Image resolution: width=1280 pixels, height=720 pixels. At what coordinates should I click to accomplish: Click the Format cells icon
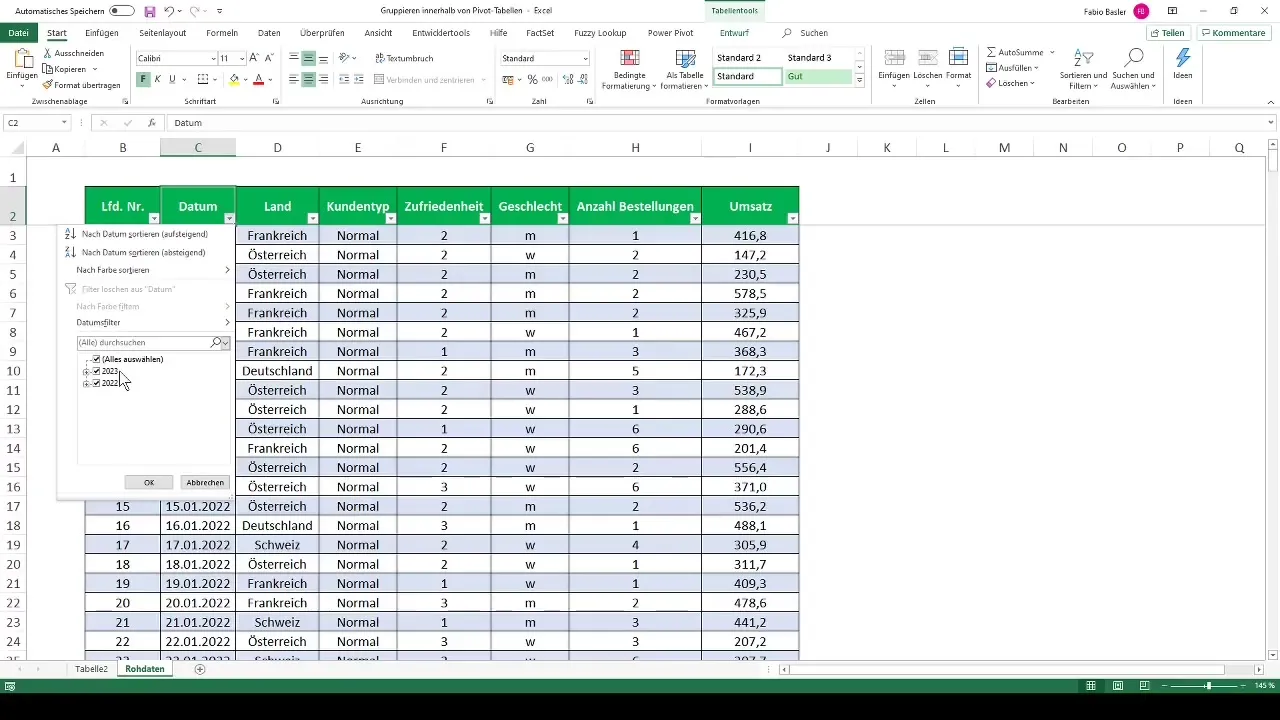(x=958, y=57)
